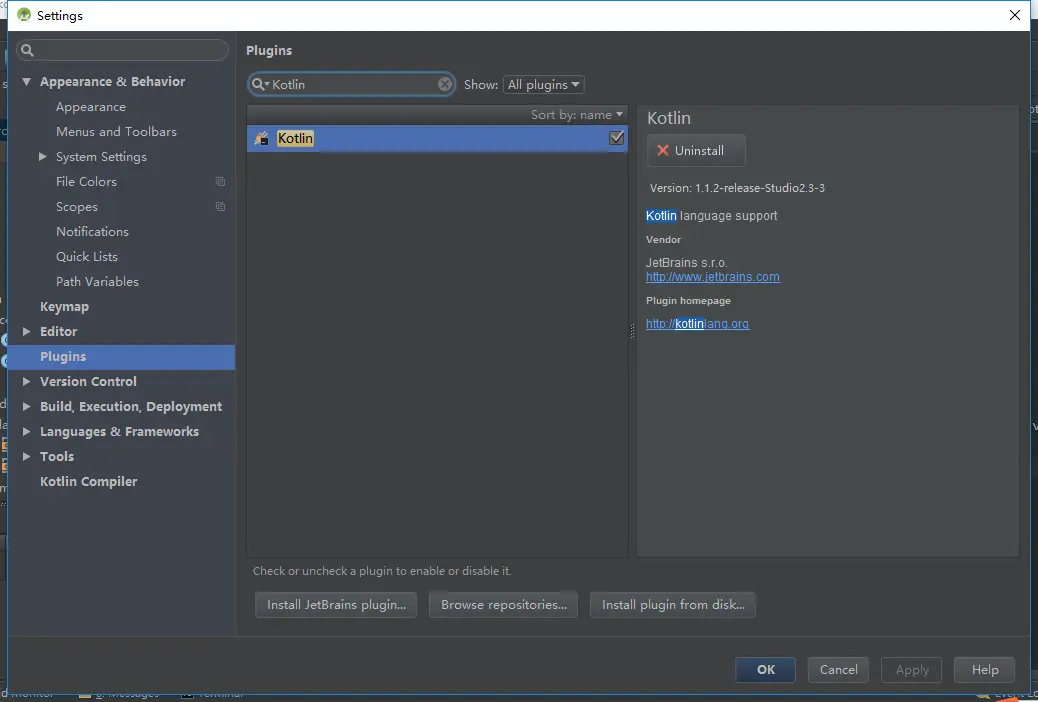Select File Colors settings
Viewport: 1038px width, 702px height.
[x=86, y=181]
